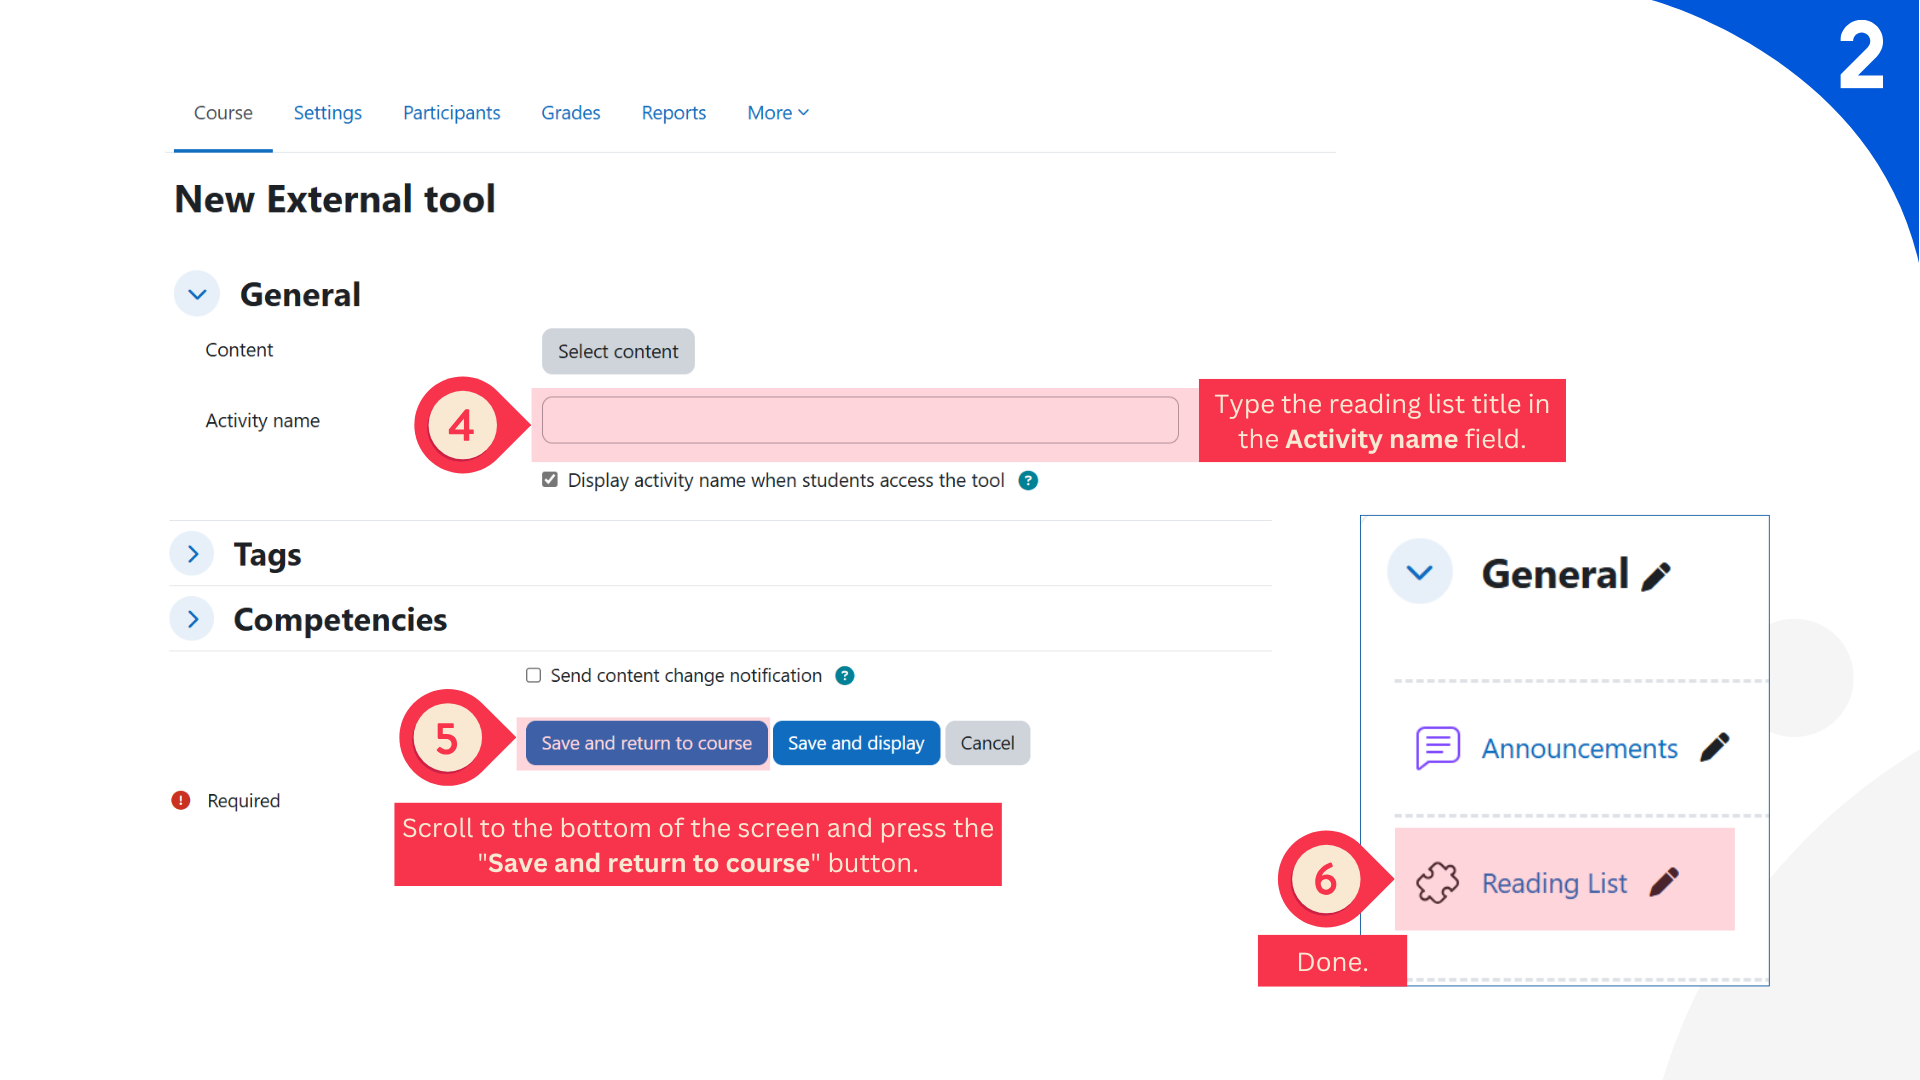The image size is (1920, 1080).
Task: Click the Announcements forum speech-bubble icon
Action: click(x=1437, y=748)
